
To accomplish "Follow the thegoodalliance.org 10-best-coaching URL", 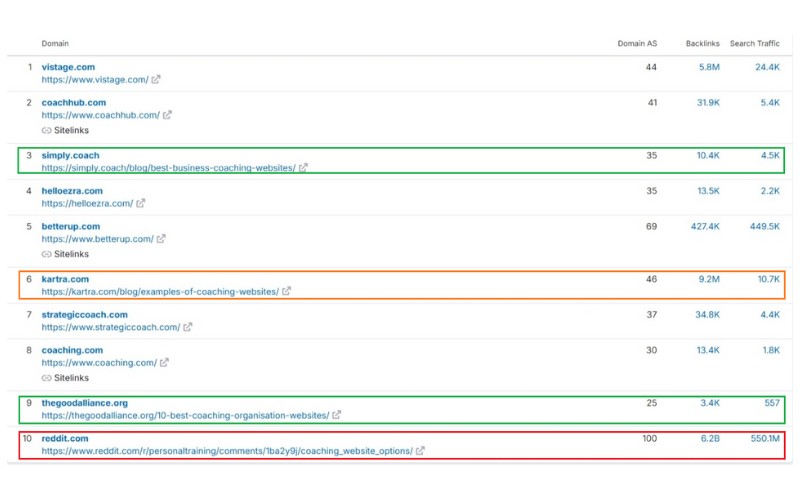I will pyautogui.click(x=185, y=416).
